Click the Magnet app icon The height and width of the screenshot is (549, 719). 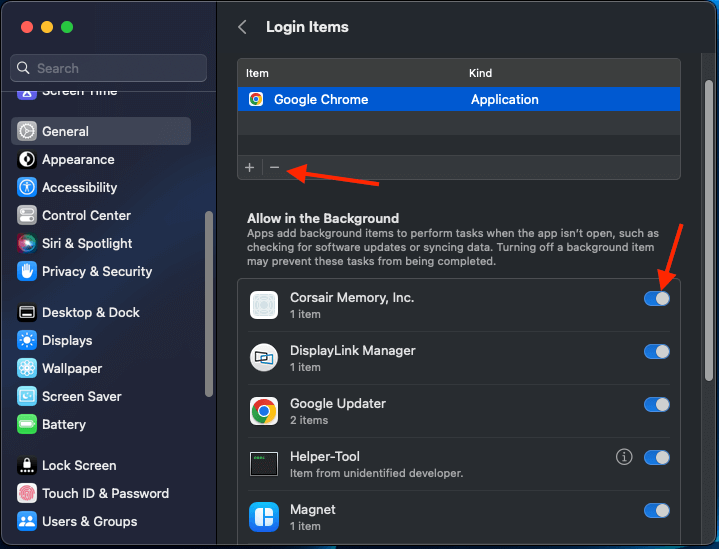[x=264, y=517]
